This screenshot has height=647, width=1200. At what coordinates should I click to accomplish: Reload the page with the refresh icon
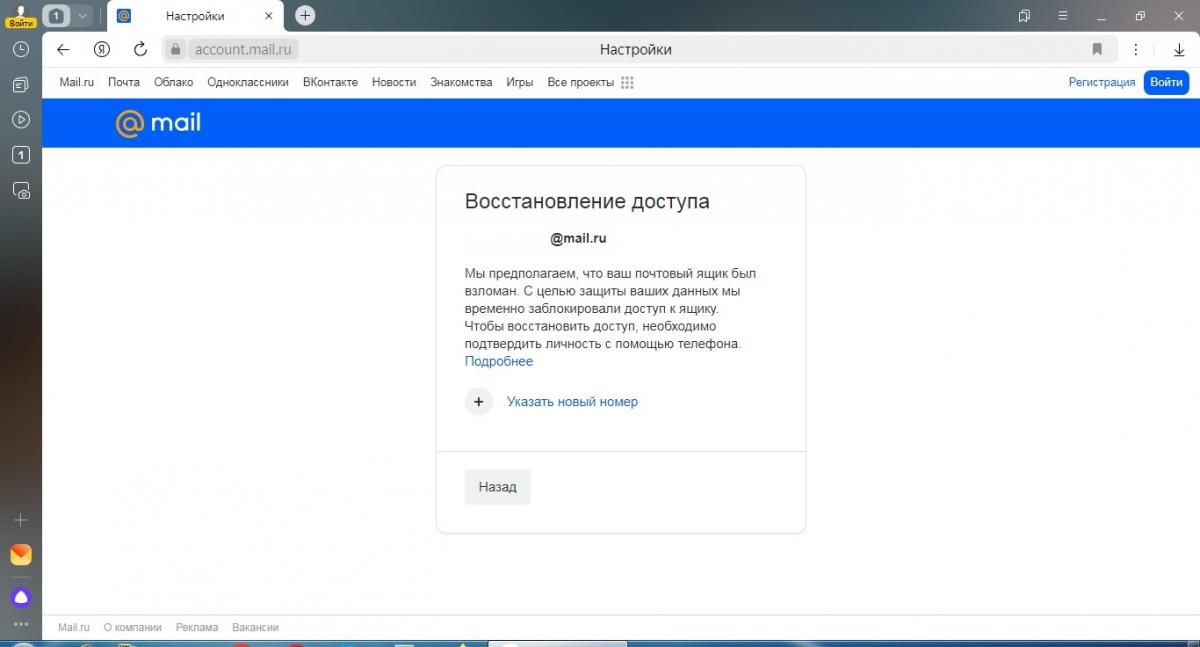pos(140,49)
